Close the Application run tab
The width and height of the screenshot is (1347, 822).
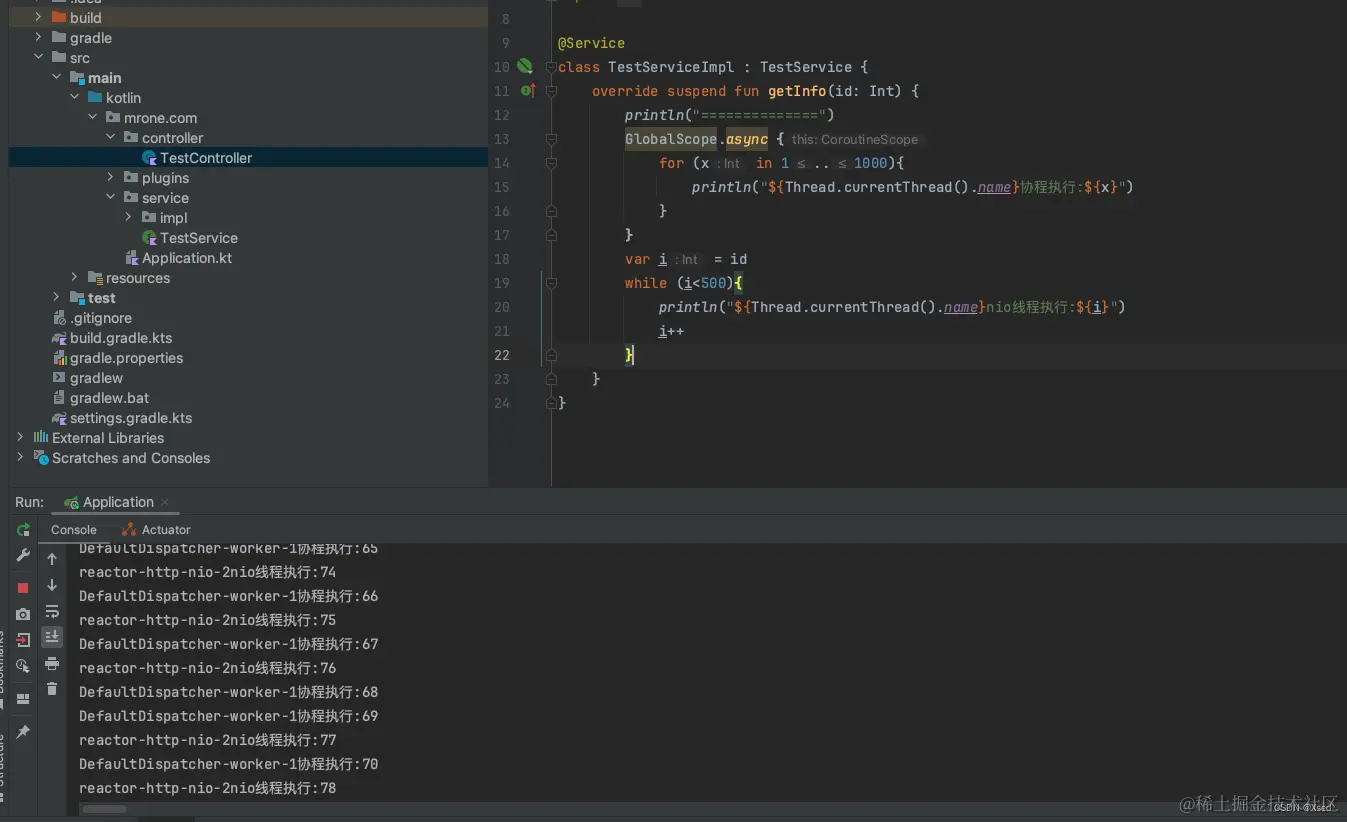tap(165, 503)
